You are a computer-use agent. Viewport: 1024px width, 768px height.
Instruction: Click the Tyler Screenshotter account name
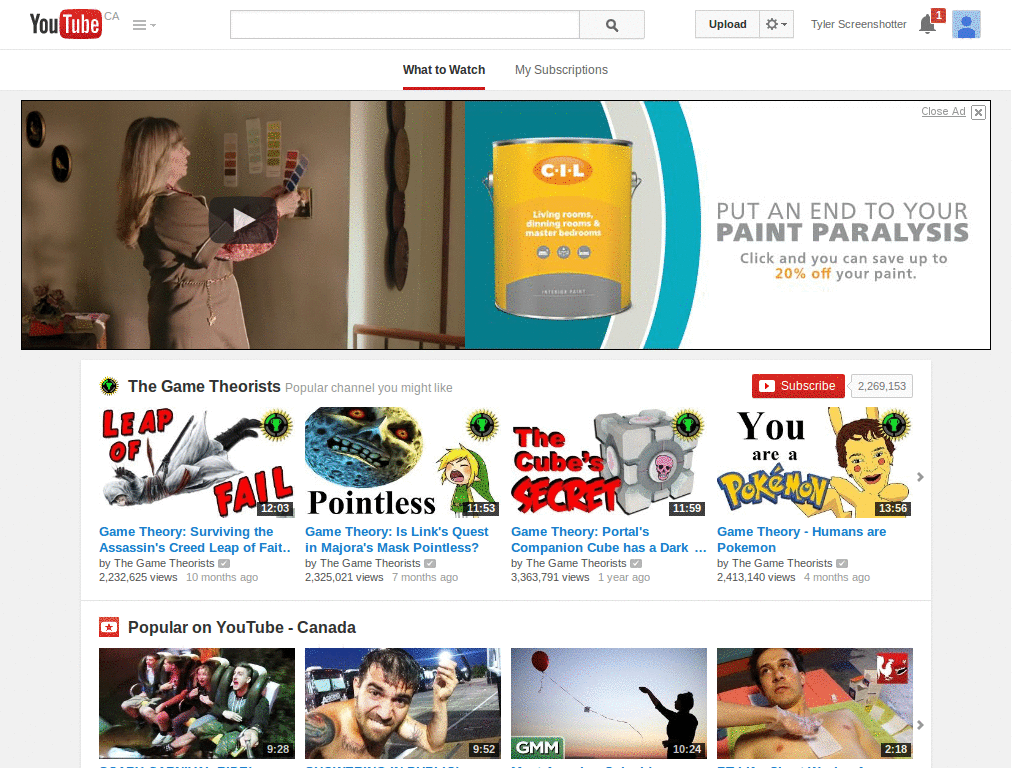coord(858,24)
